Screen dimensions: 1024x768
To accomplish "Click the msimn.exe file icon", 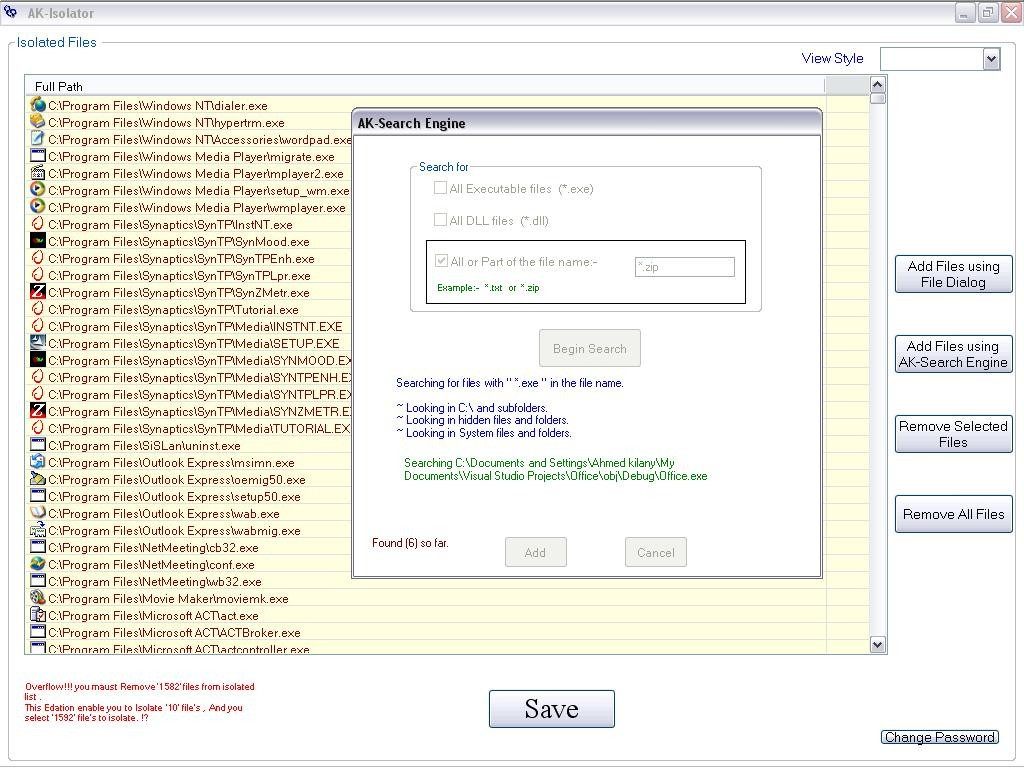I will [x=38, y=462].
